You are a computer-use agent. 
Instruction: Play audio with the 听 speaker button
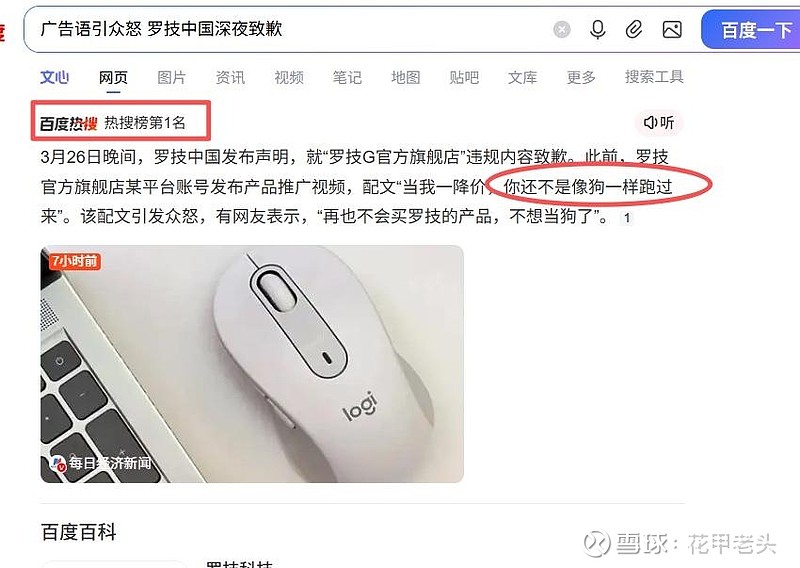pyautogui.click(x=659, y=122)
